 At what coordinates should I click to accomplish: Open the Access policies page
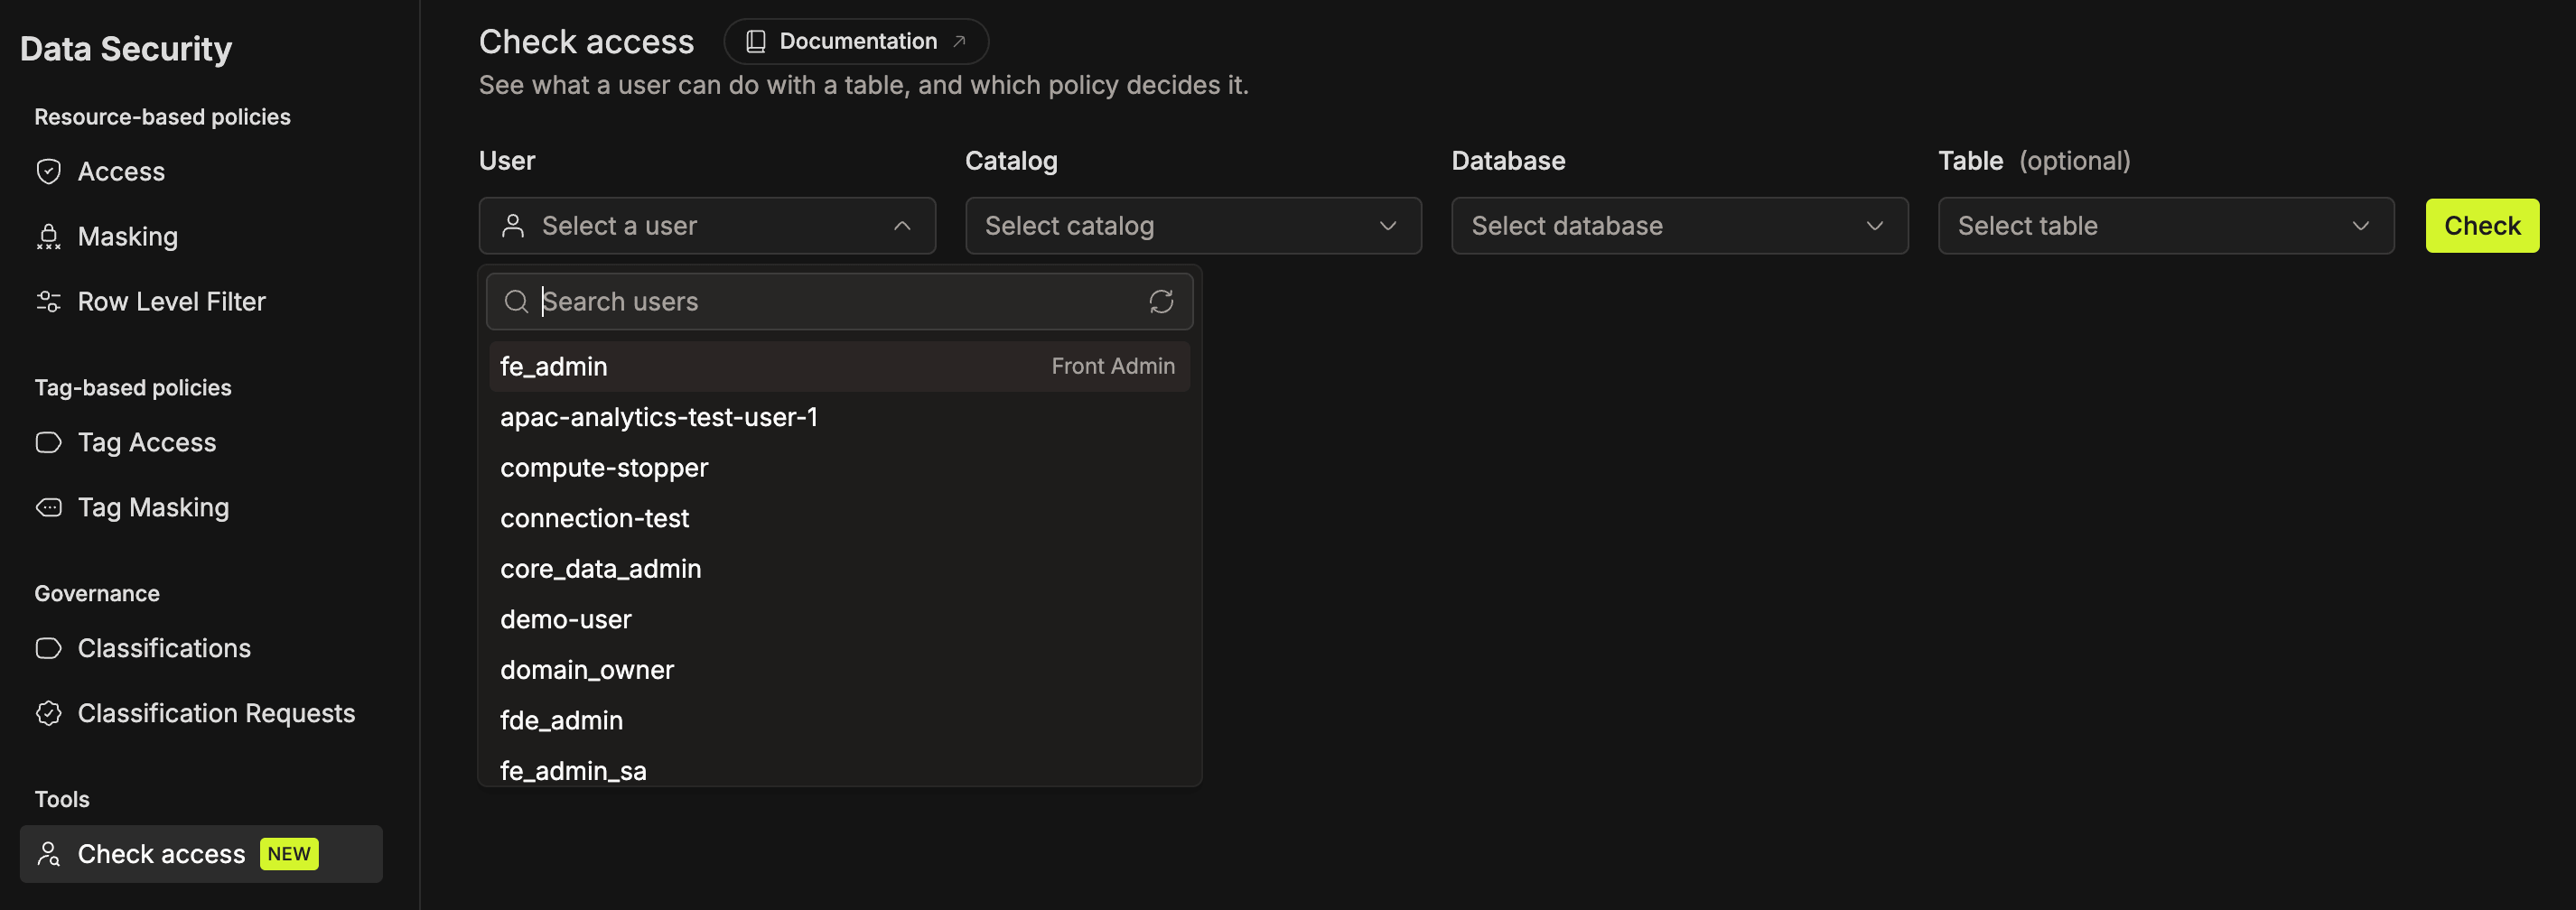coord(201,172)
